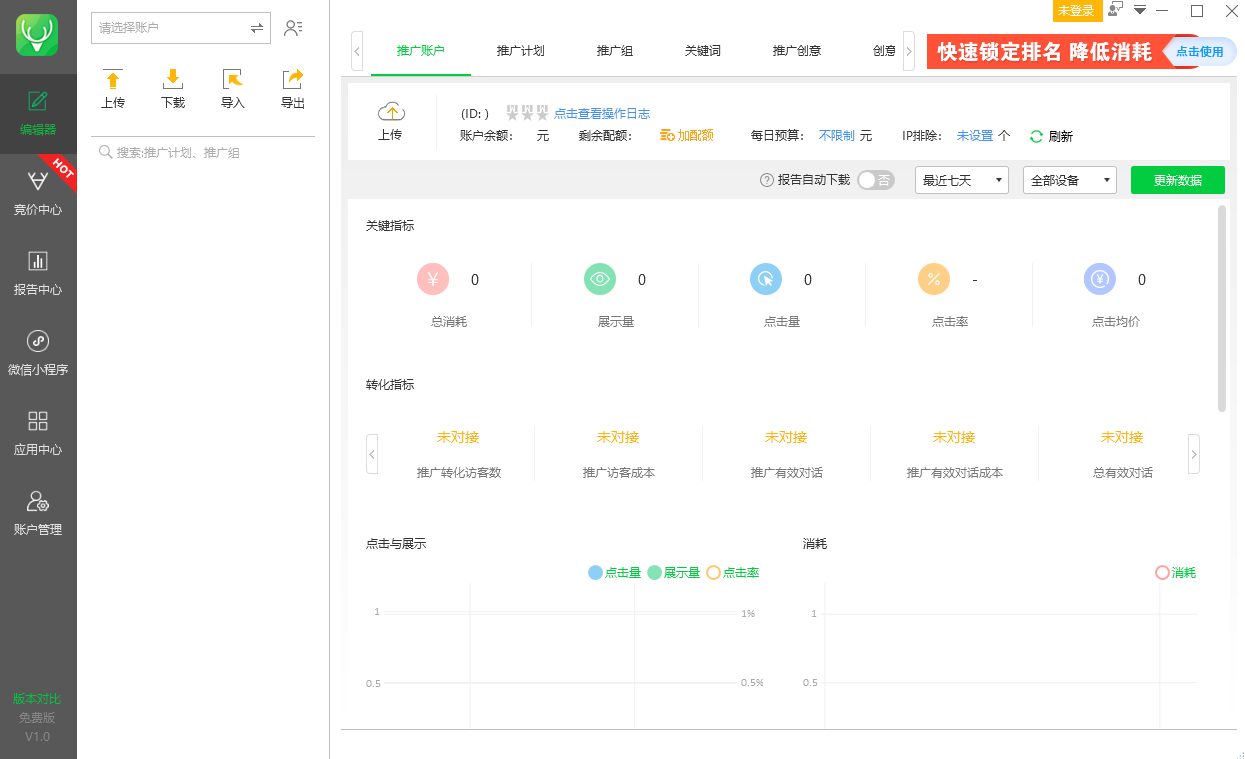The width and height of the screenshot is (1245, 759).
Task: Open the bidding center (竞价中心) sidebar icon
Action: click(38, 182)
